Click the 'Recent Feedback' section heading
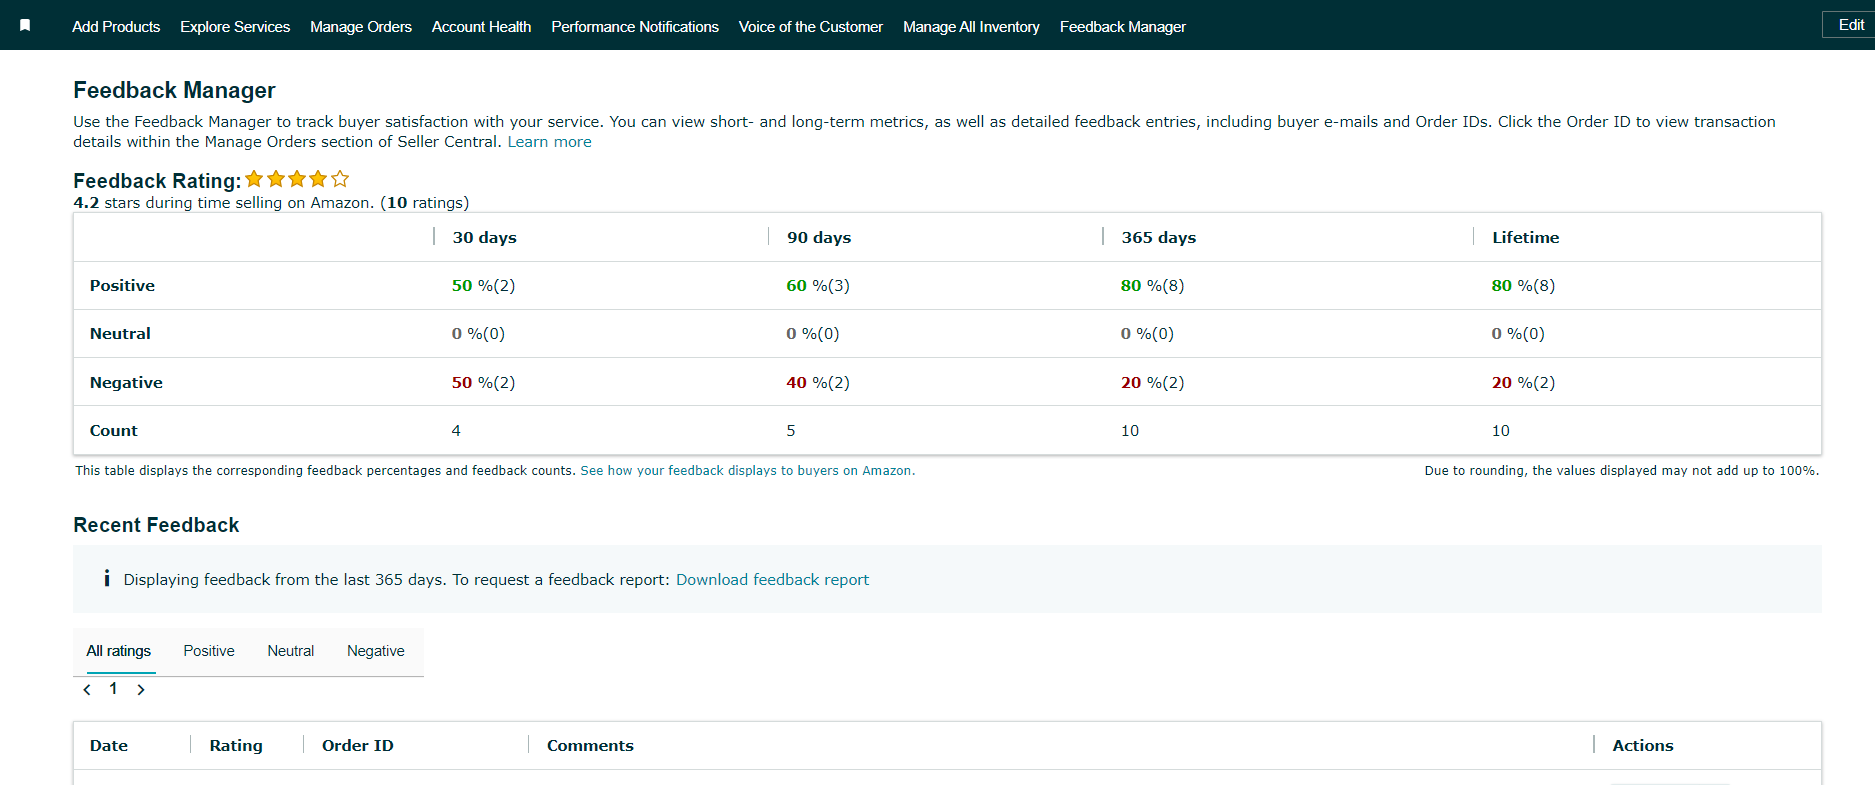 point(156,525)
